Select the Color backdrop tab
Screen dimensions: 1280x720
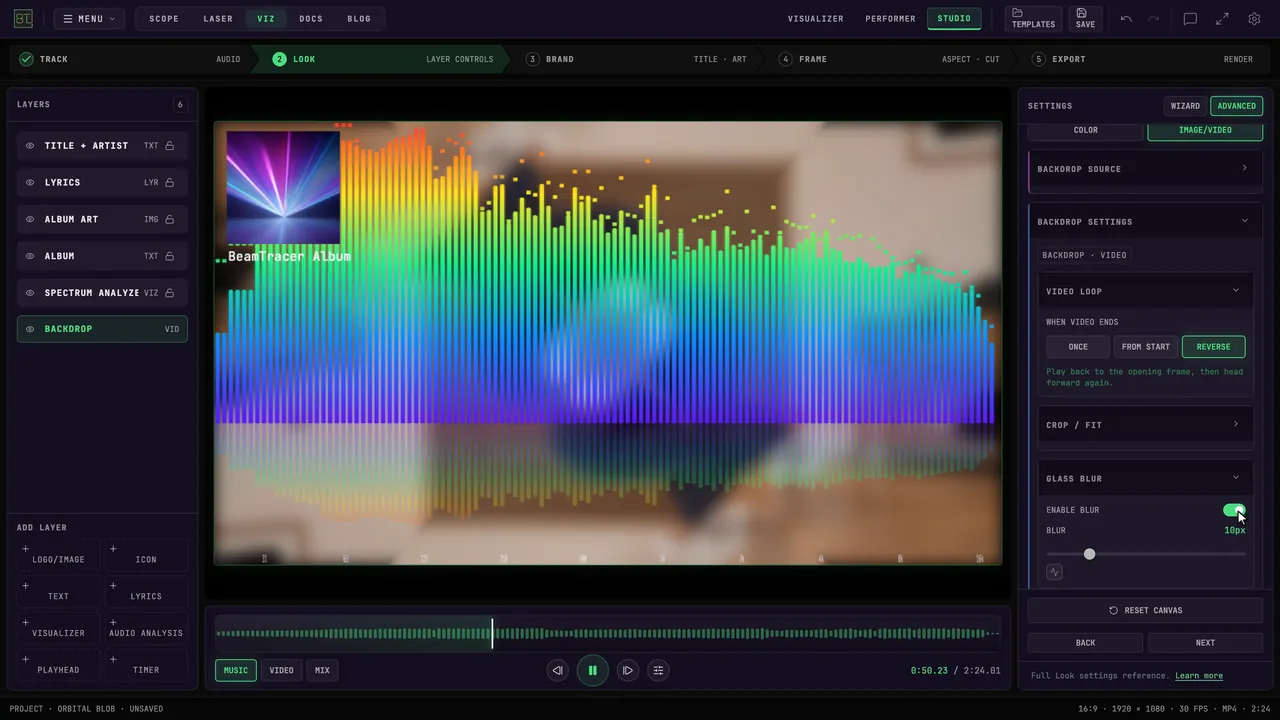[x=1086, y=130]
